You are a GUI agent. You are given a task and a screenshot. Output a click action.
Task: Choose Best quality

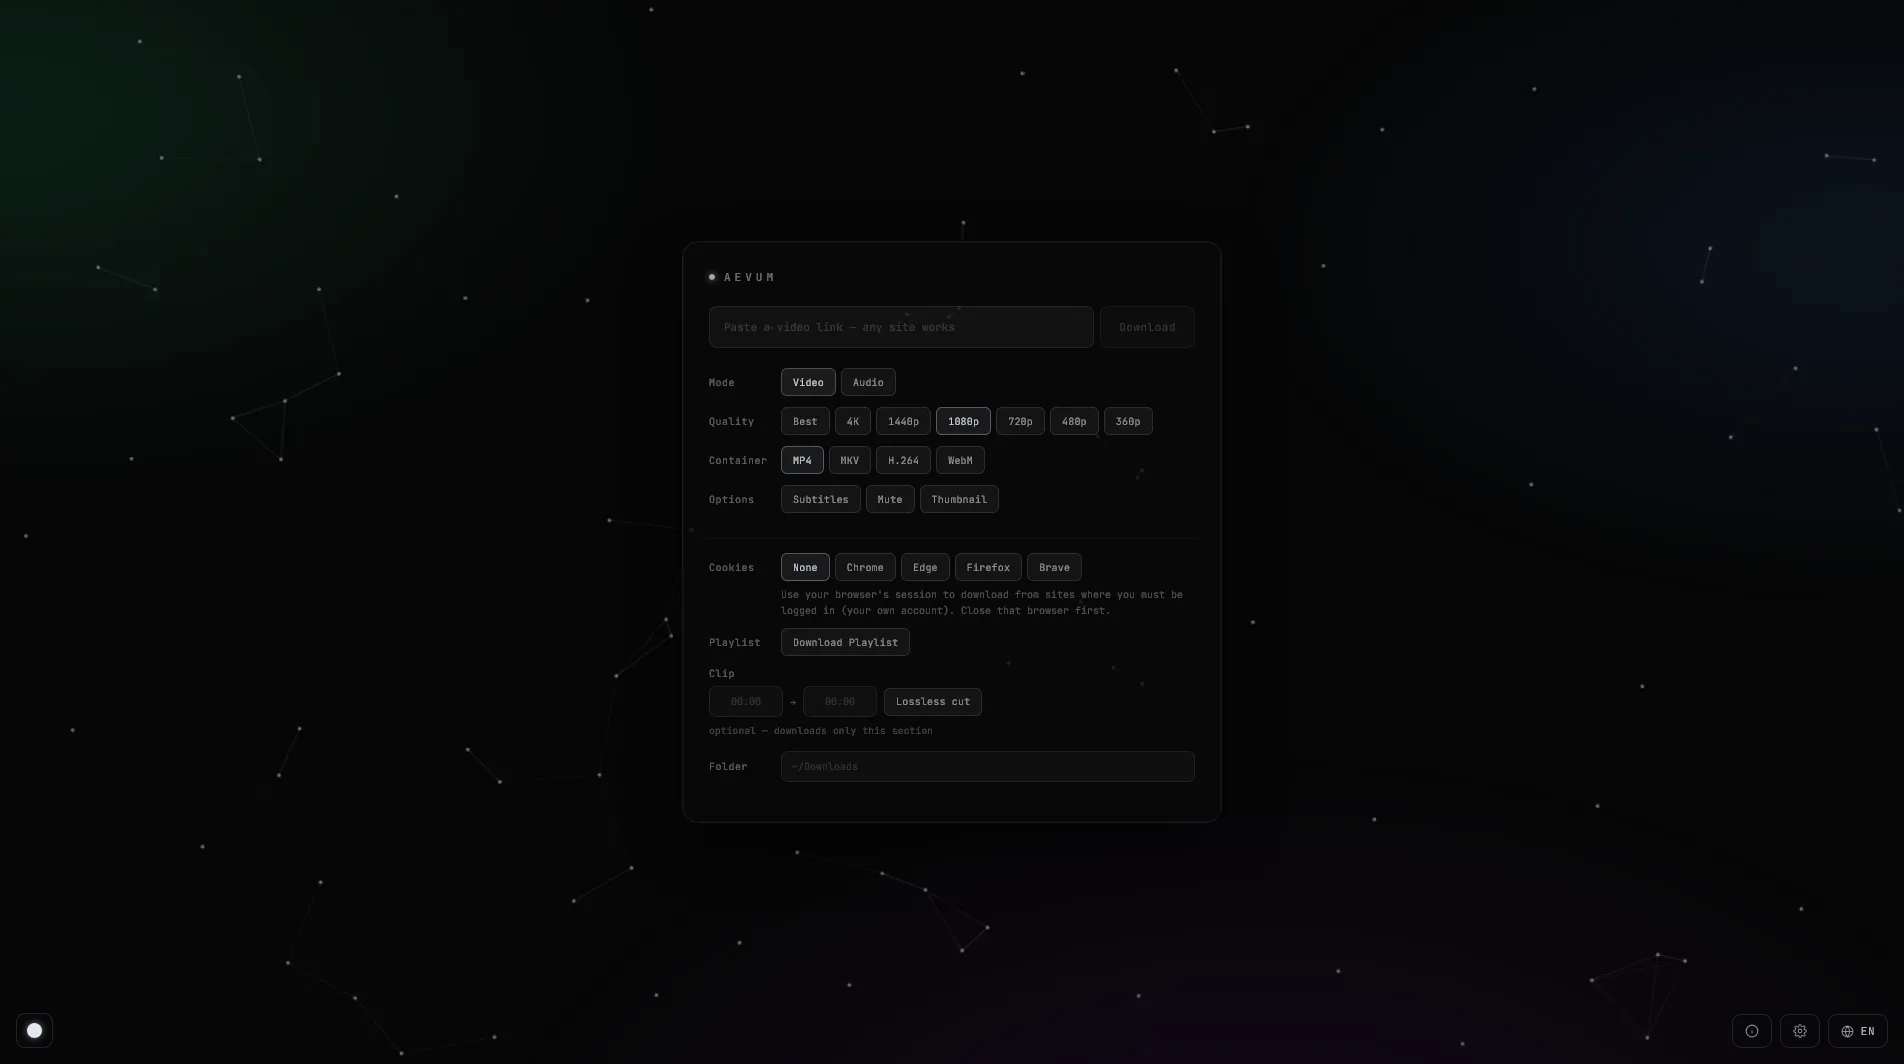pyautogui.click(x=805, y=421)
